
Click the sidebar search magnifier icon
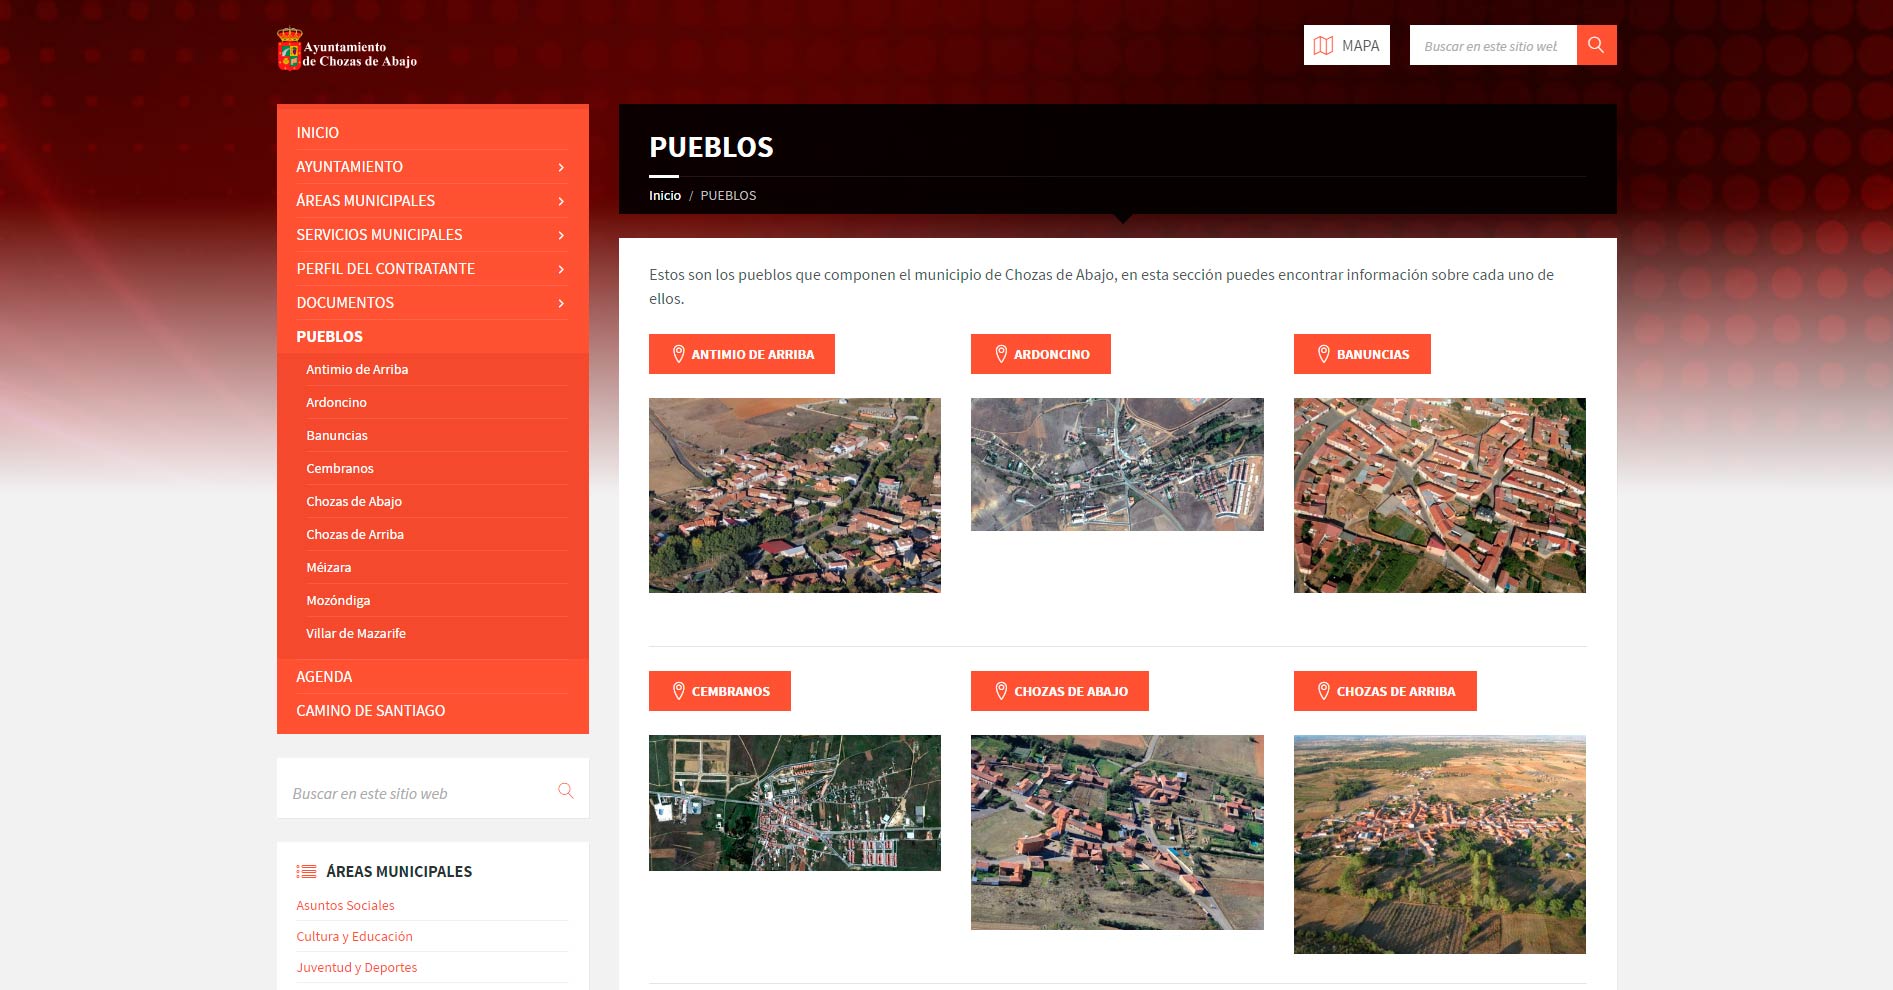(566, 791)
